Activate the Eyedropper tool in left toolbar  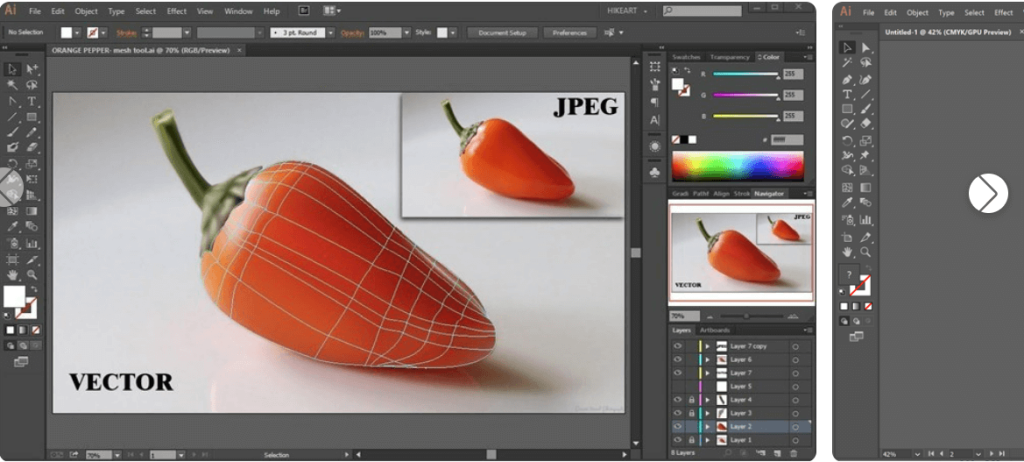12,228
